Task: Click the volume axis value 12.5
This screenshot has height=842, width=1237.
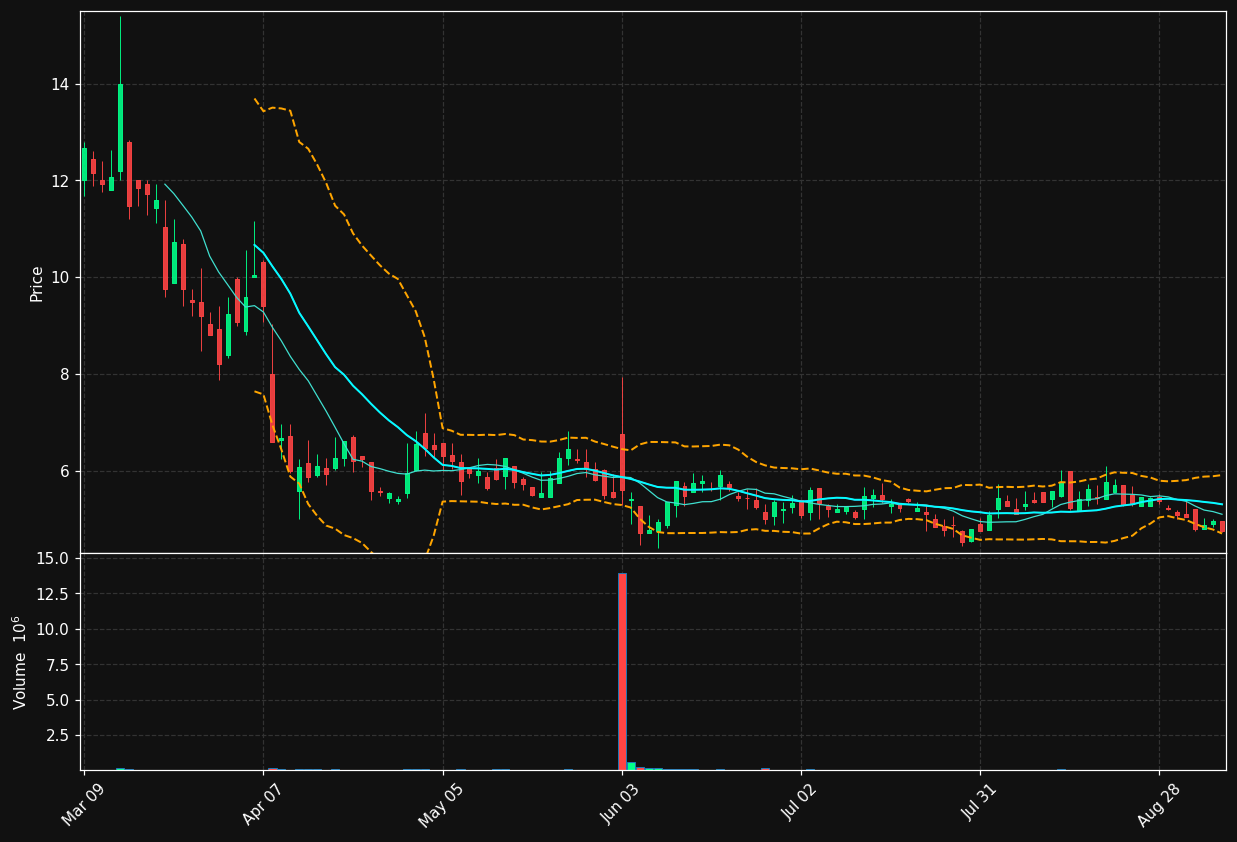Action: tap(53, 594)
